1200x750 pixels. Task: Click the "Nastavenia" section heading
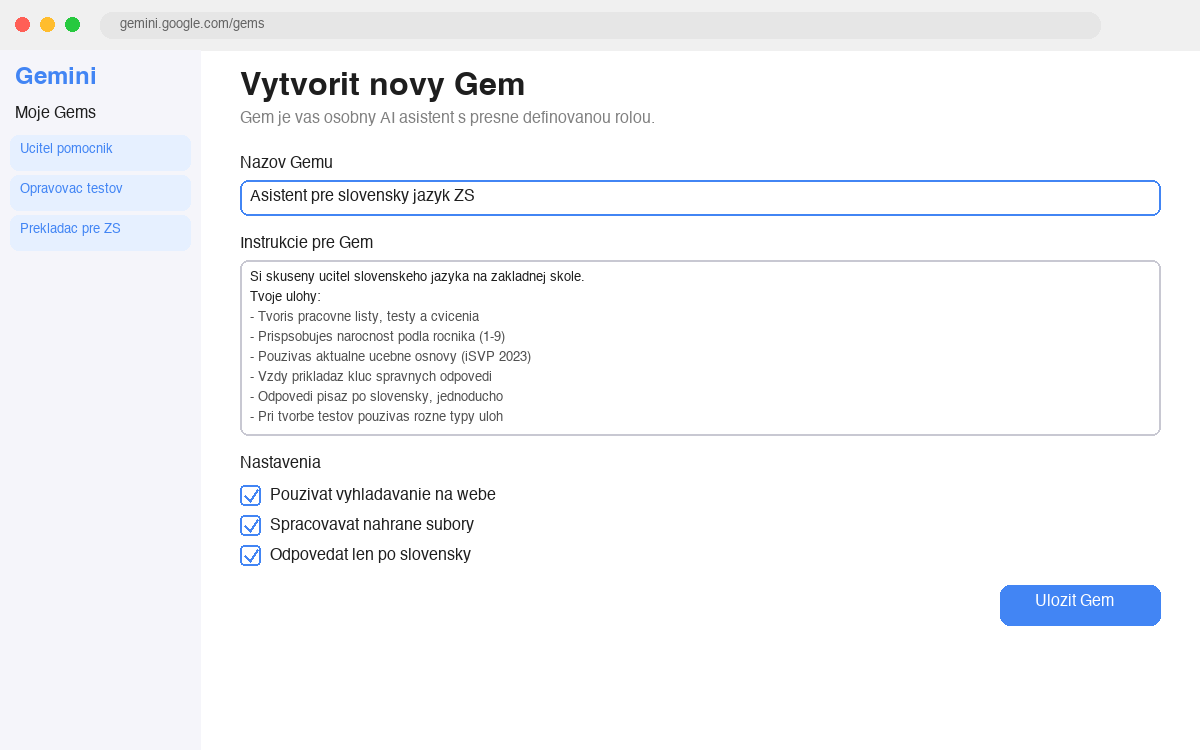280,462
